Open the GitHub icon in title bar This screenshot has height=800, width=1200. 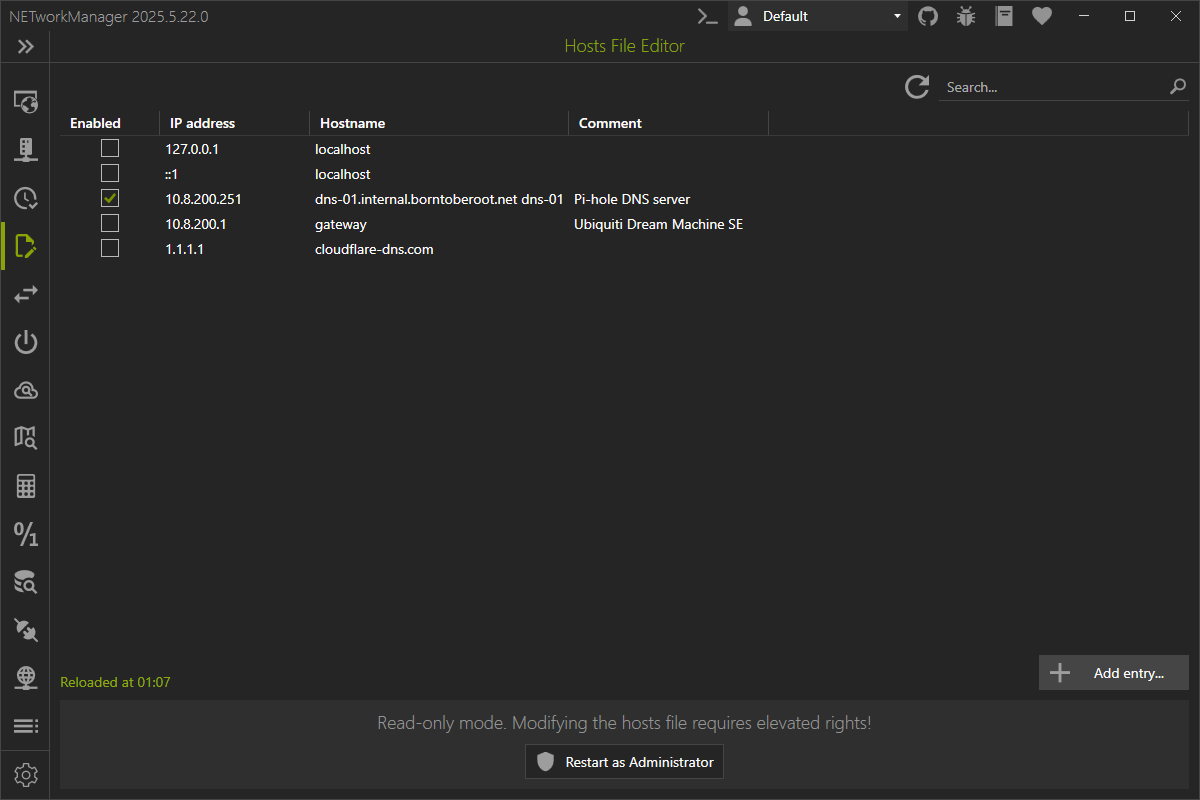pyautogui.click(x=928, y=16)
